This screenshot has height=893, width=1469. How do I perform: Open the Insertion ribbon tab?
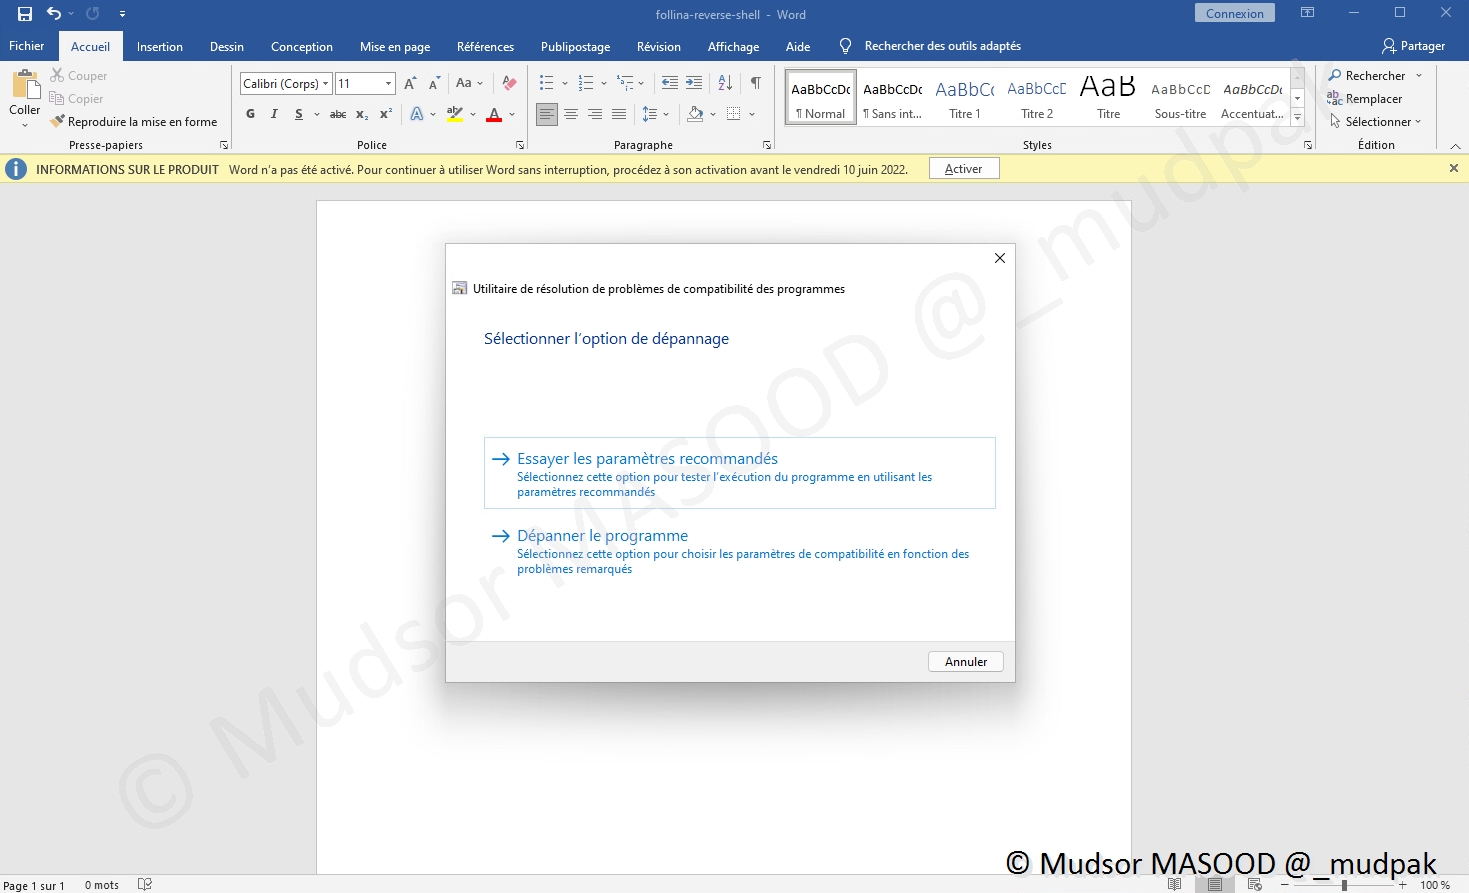tap(160, 47)
